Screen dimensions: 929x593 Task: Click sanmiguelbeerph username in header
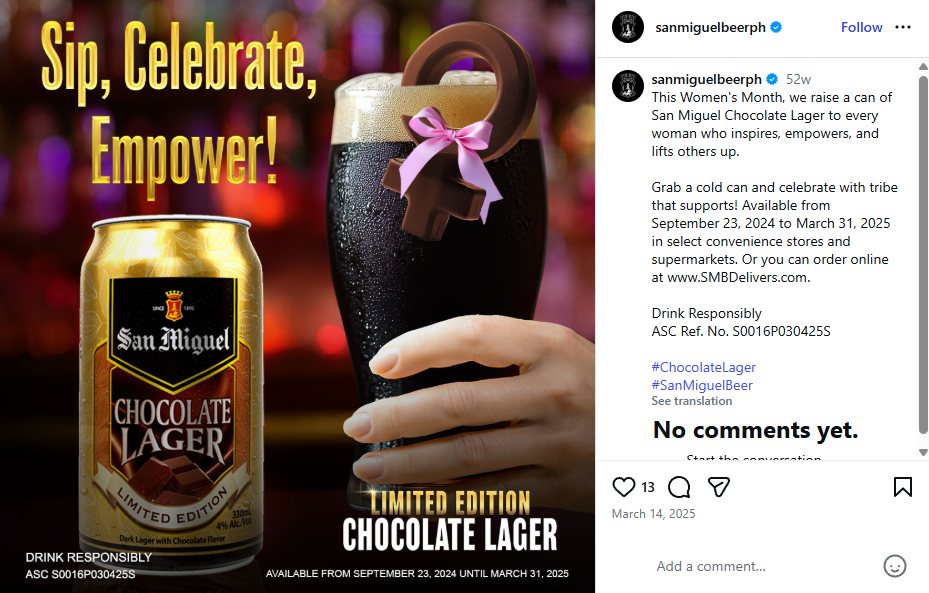point(710,27)
